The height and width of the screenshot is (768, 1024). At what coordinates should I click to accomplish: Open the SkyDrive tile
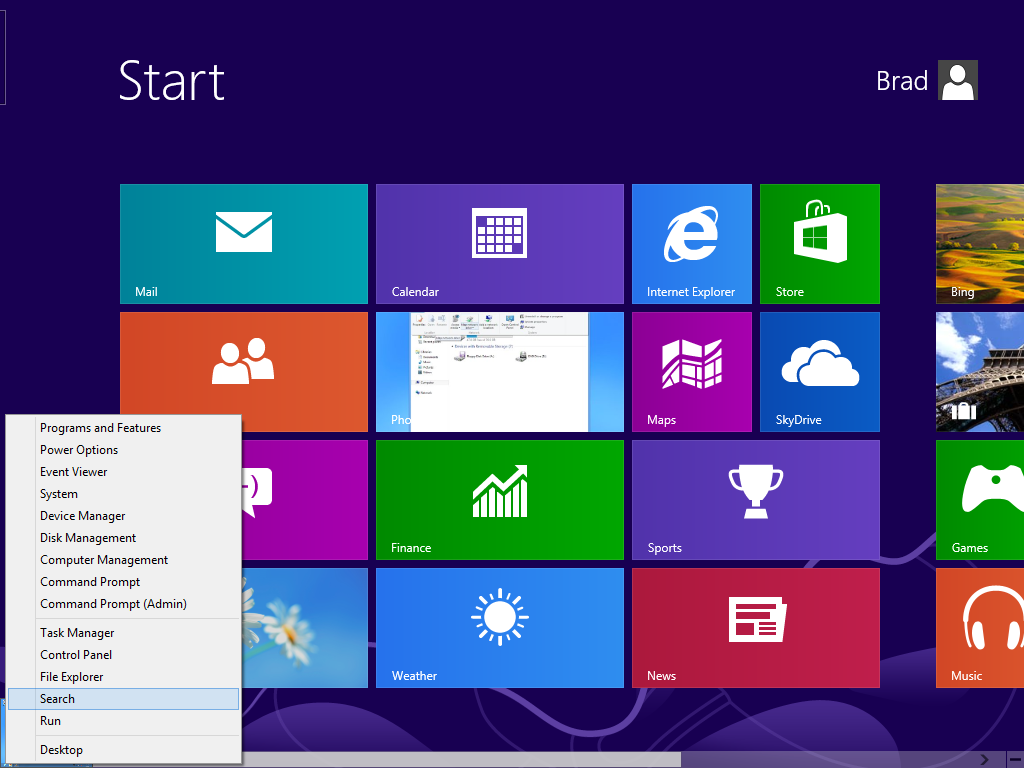click(820, 372)
